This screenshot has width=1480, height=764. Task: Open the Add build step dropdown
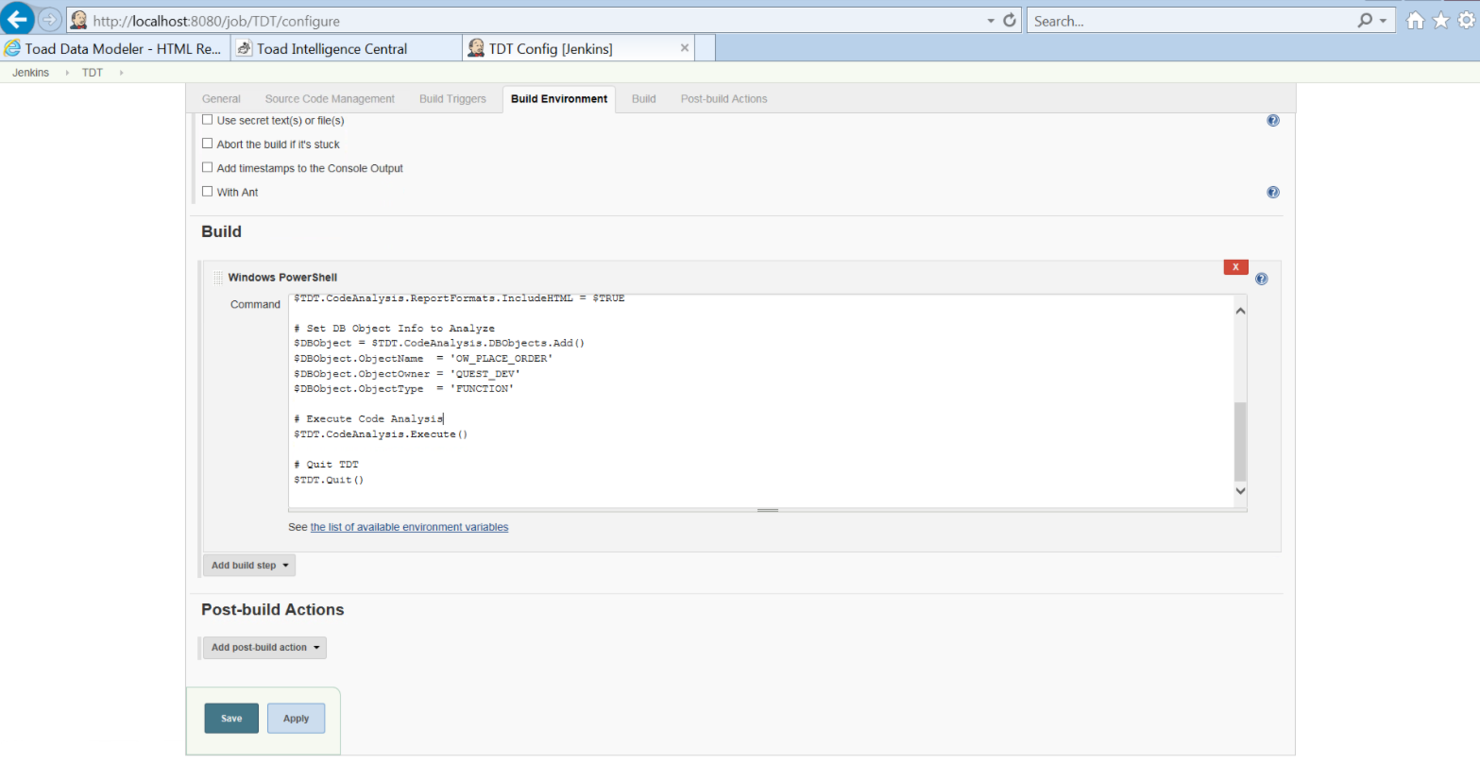[x=248, y=564]
